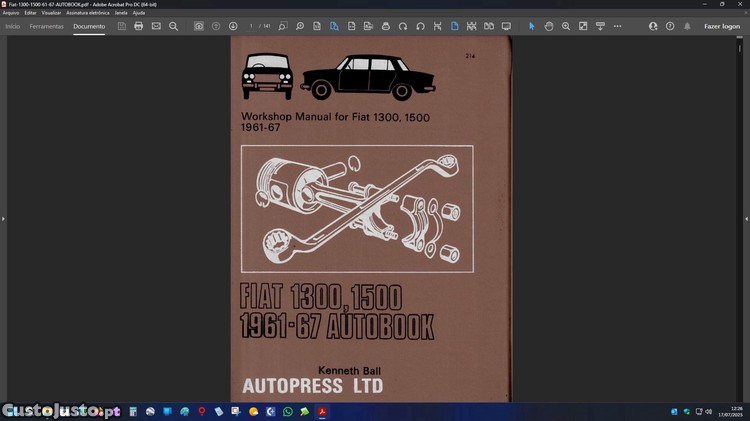This screenshot has width=750, height=421.
Task: Click the page number input field
Action: [x=253, y=26]
